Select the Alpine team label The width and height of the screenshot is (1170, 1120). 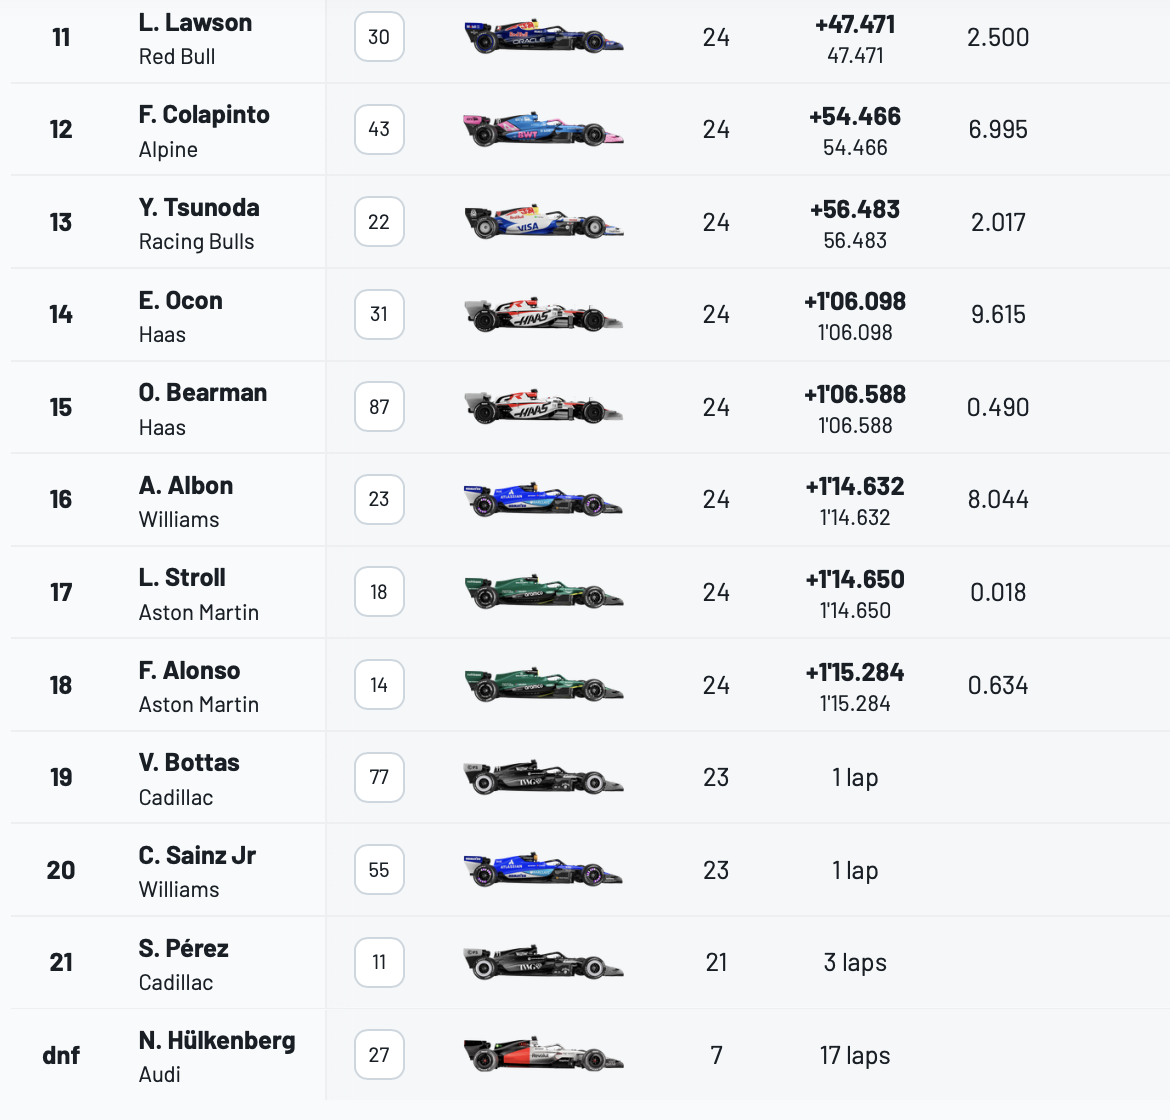[x=168, y=150]
